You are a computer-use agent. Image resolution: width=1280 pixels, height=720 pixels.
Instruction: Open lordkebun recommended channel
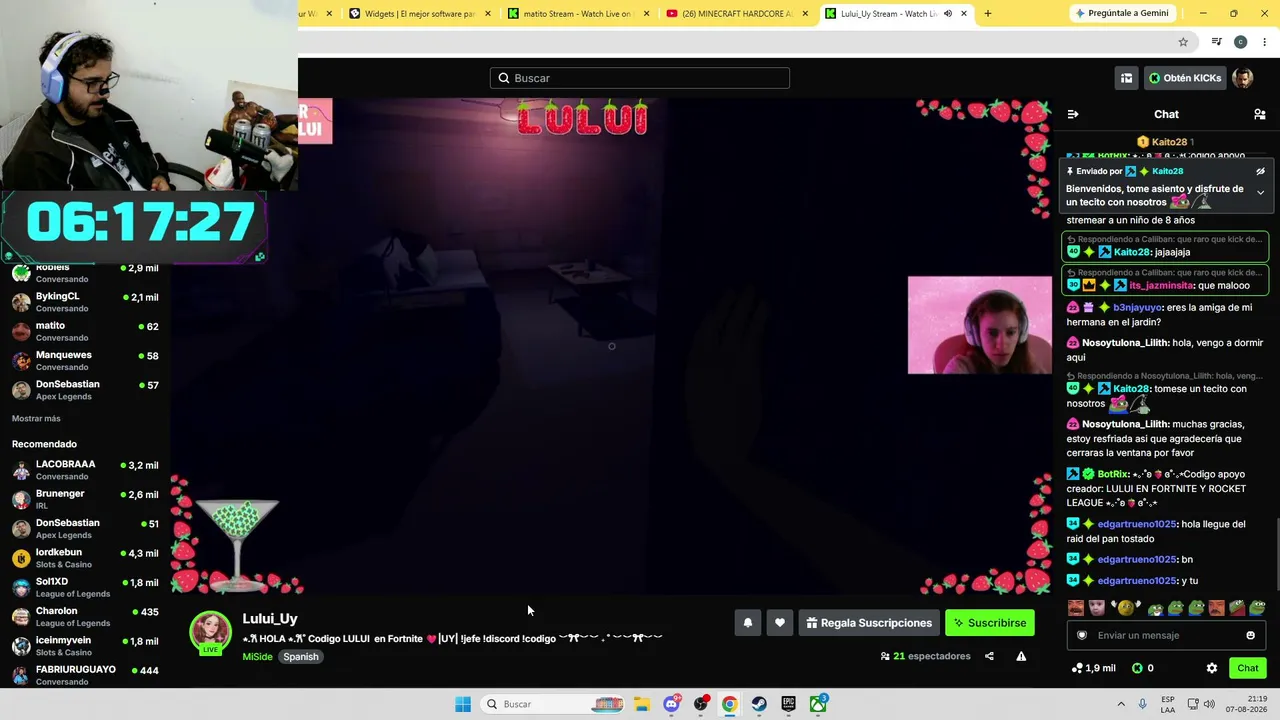coord(85,558)
